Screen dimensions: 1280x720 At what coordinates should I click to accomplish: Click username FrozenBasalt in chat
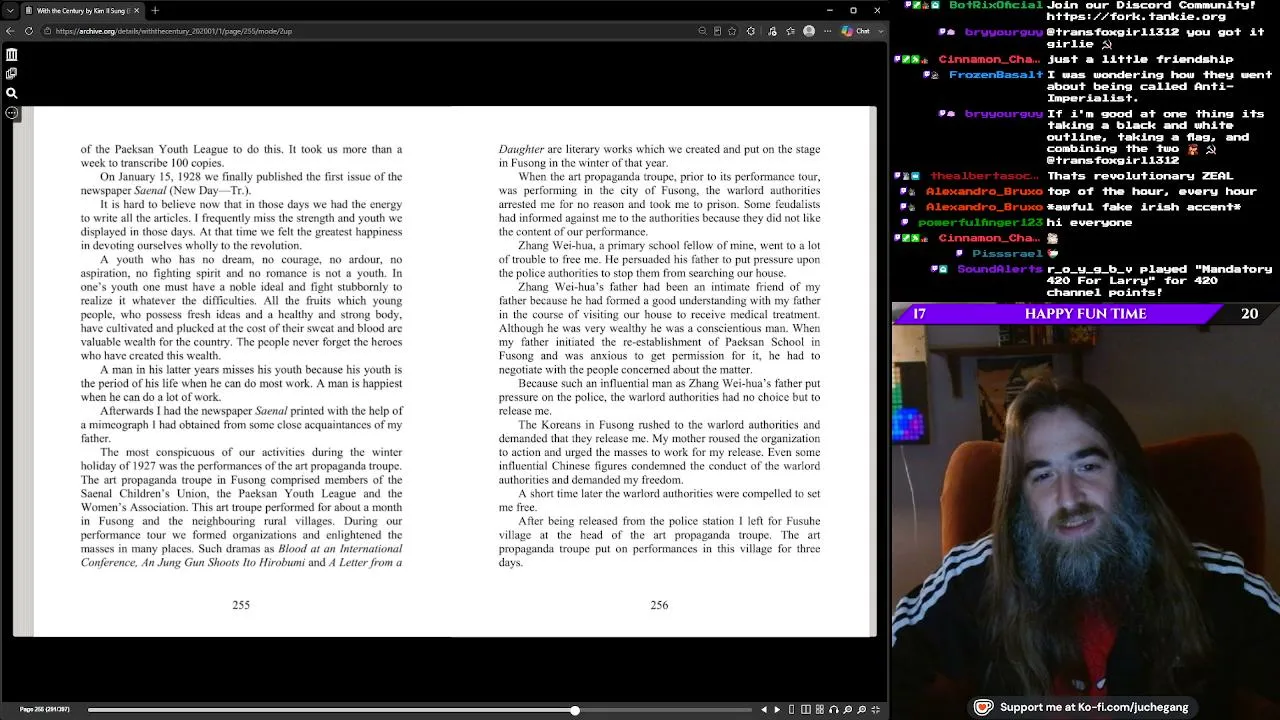click(x=995, y=75)
